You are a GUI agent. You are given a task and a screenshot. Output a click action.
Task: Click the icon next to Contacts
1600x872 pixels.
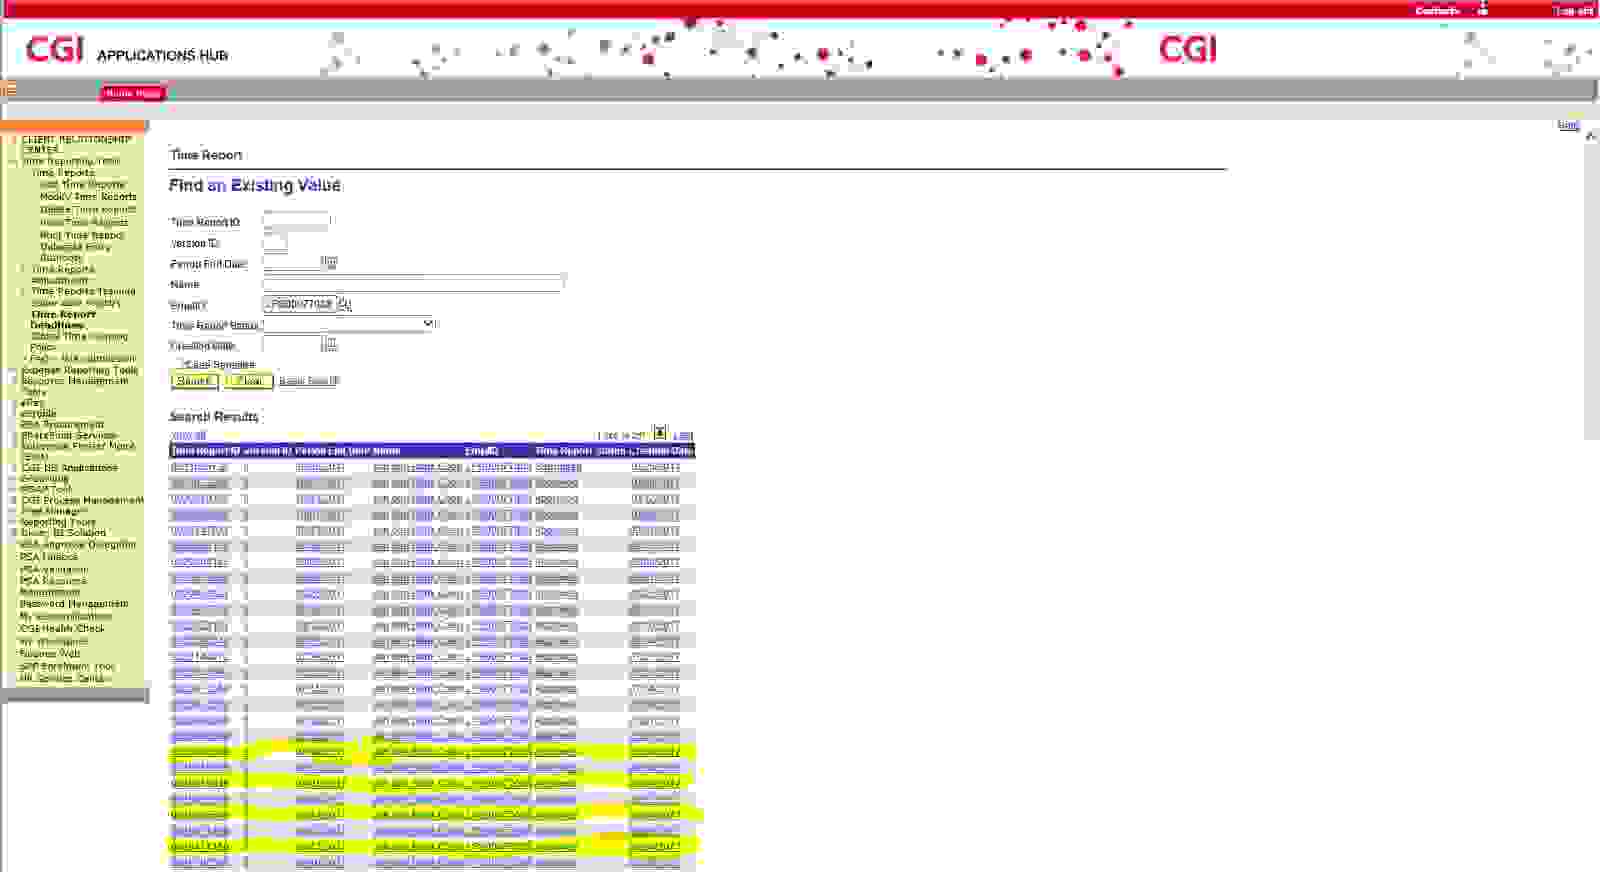pos(1483,10)
